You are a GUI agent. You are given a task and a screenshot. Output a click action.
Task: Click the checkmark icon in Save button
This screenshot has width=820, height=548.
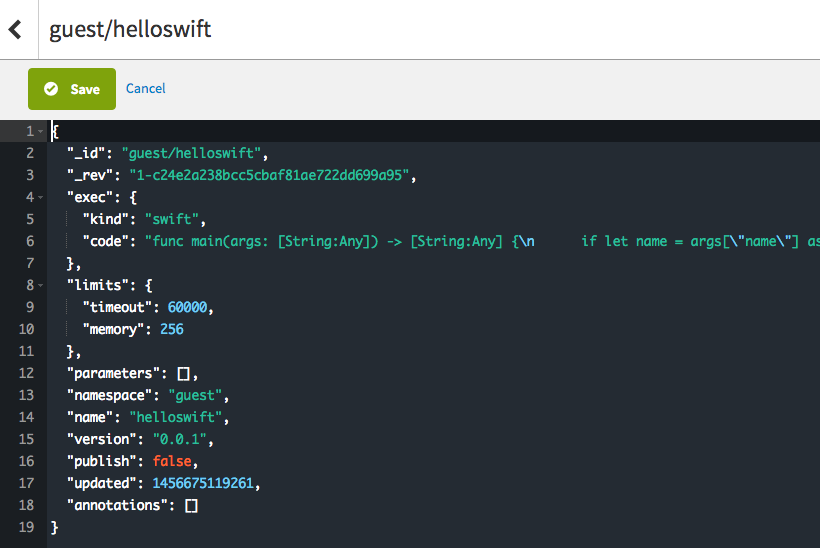click(51, 89)
